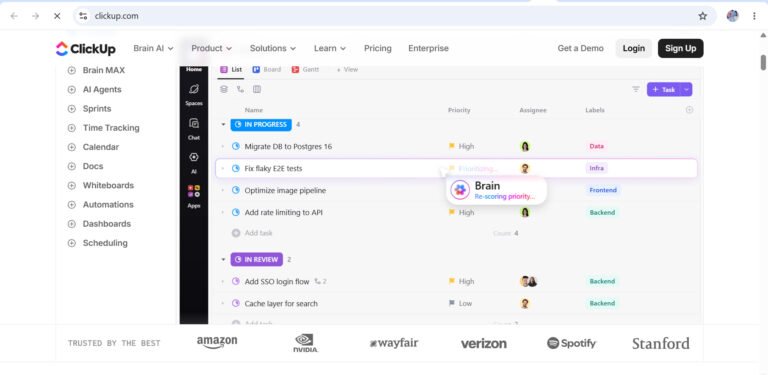Viewport: 768px width, 375px height.
Task: Click the Login button
Action: click(634, 48)
